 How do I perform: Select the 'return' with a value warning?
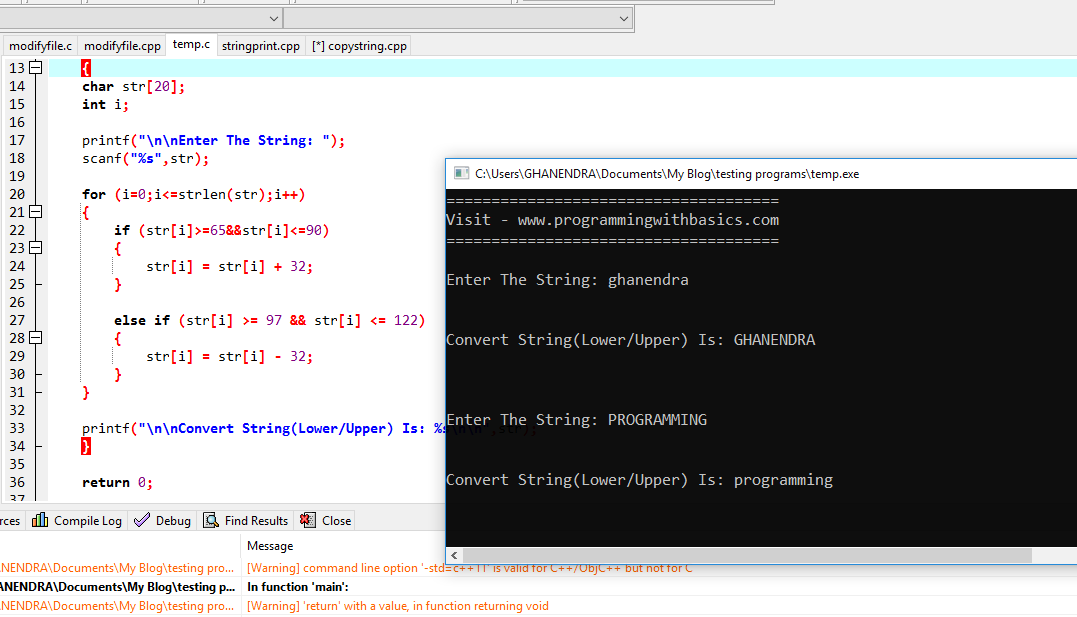397,606
